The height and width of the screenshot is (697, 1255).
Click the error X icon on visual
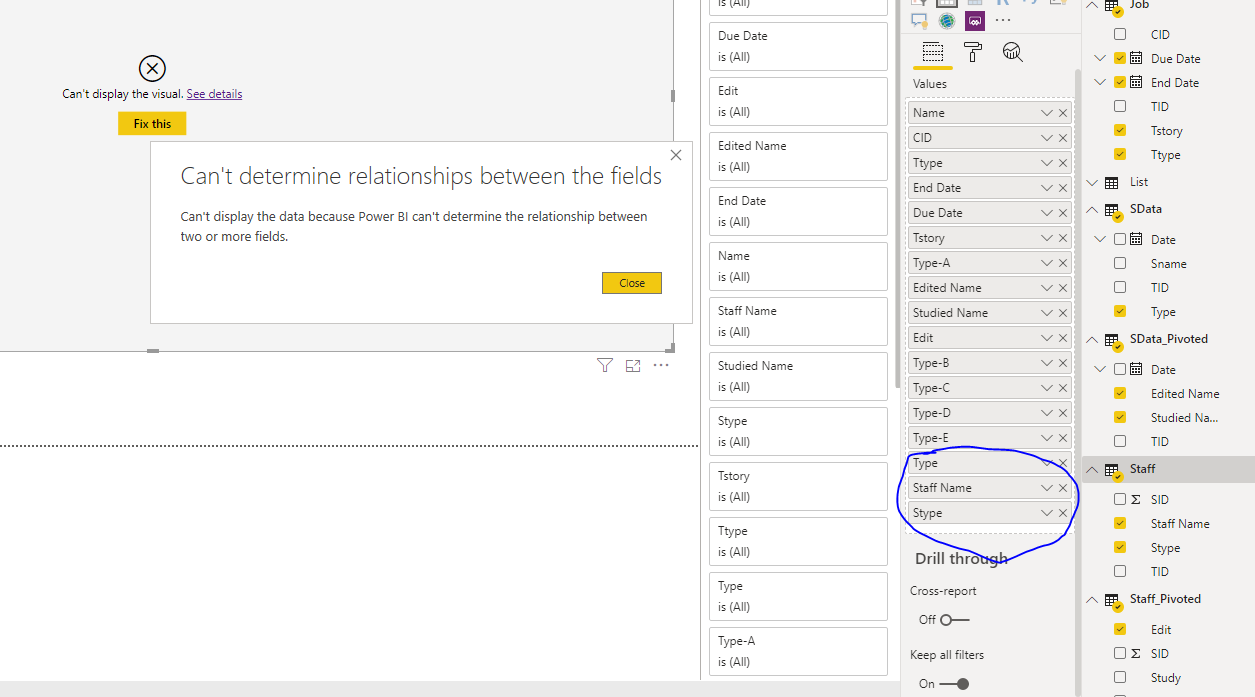(x=152, y=68)
